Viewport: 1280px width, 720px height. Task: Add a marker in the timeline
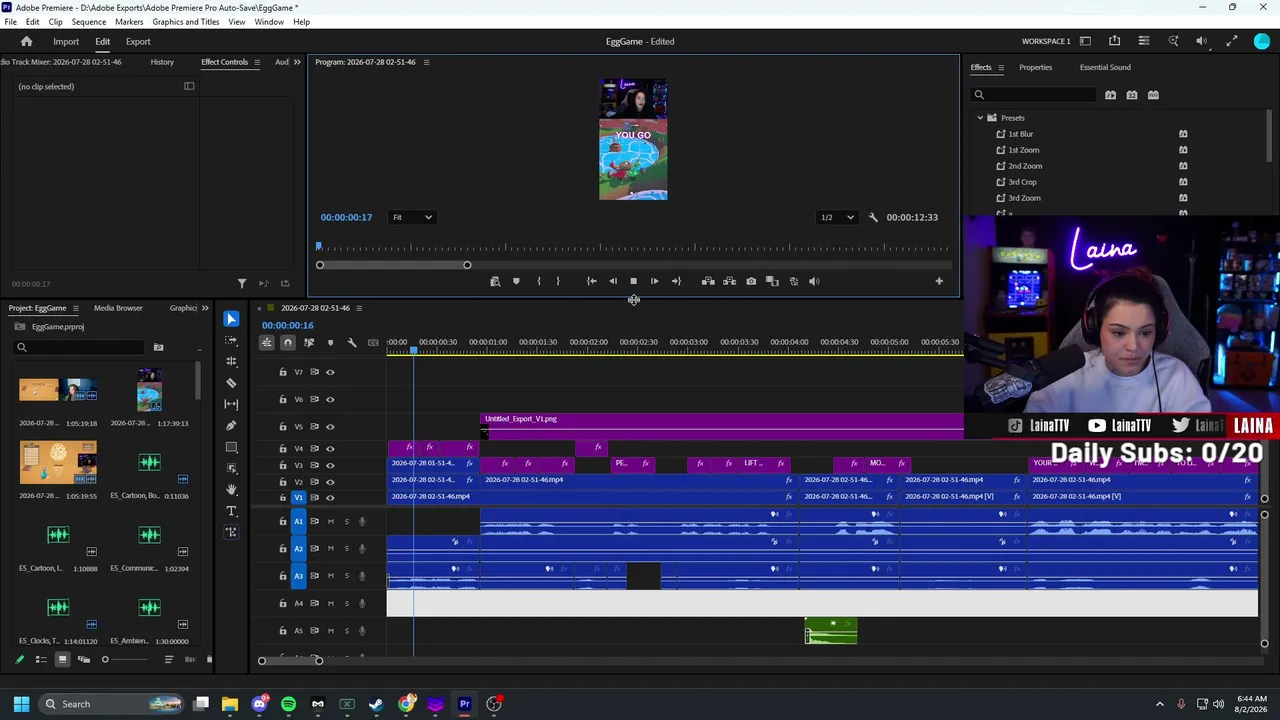(330, 343)
